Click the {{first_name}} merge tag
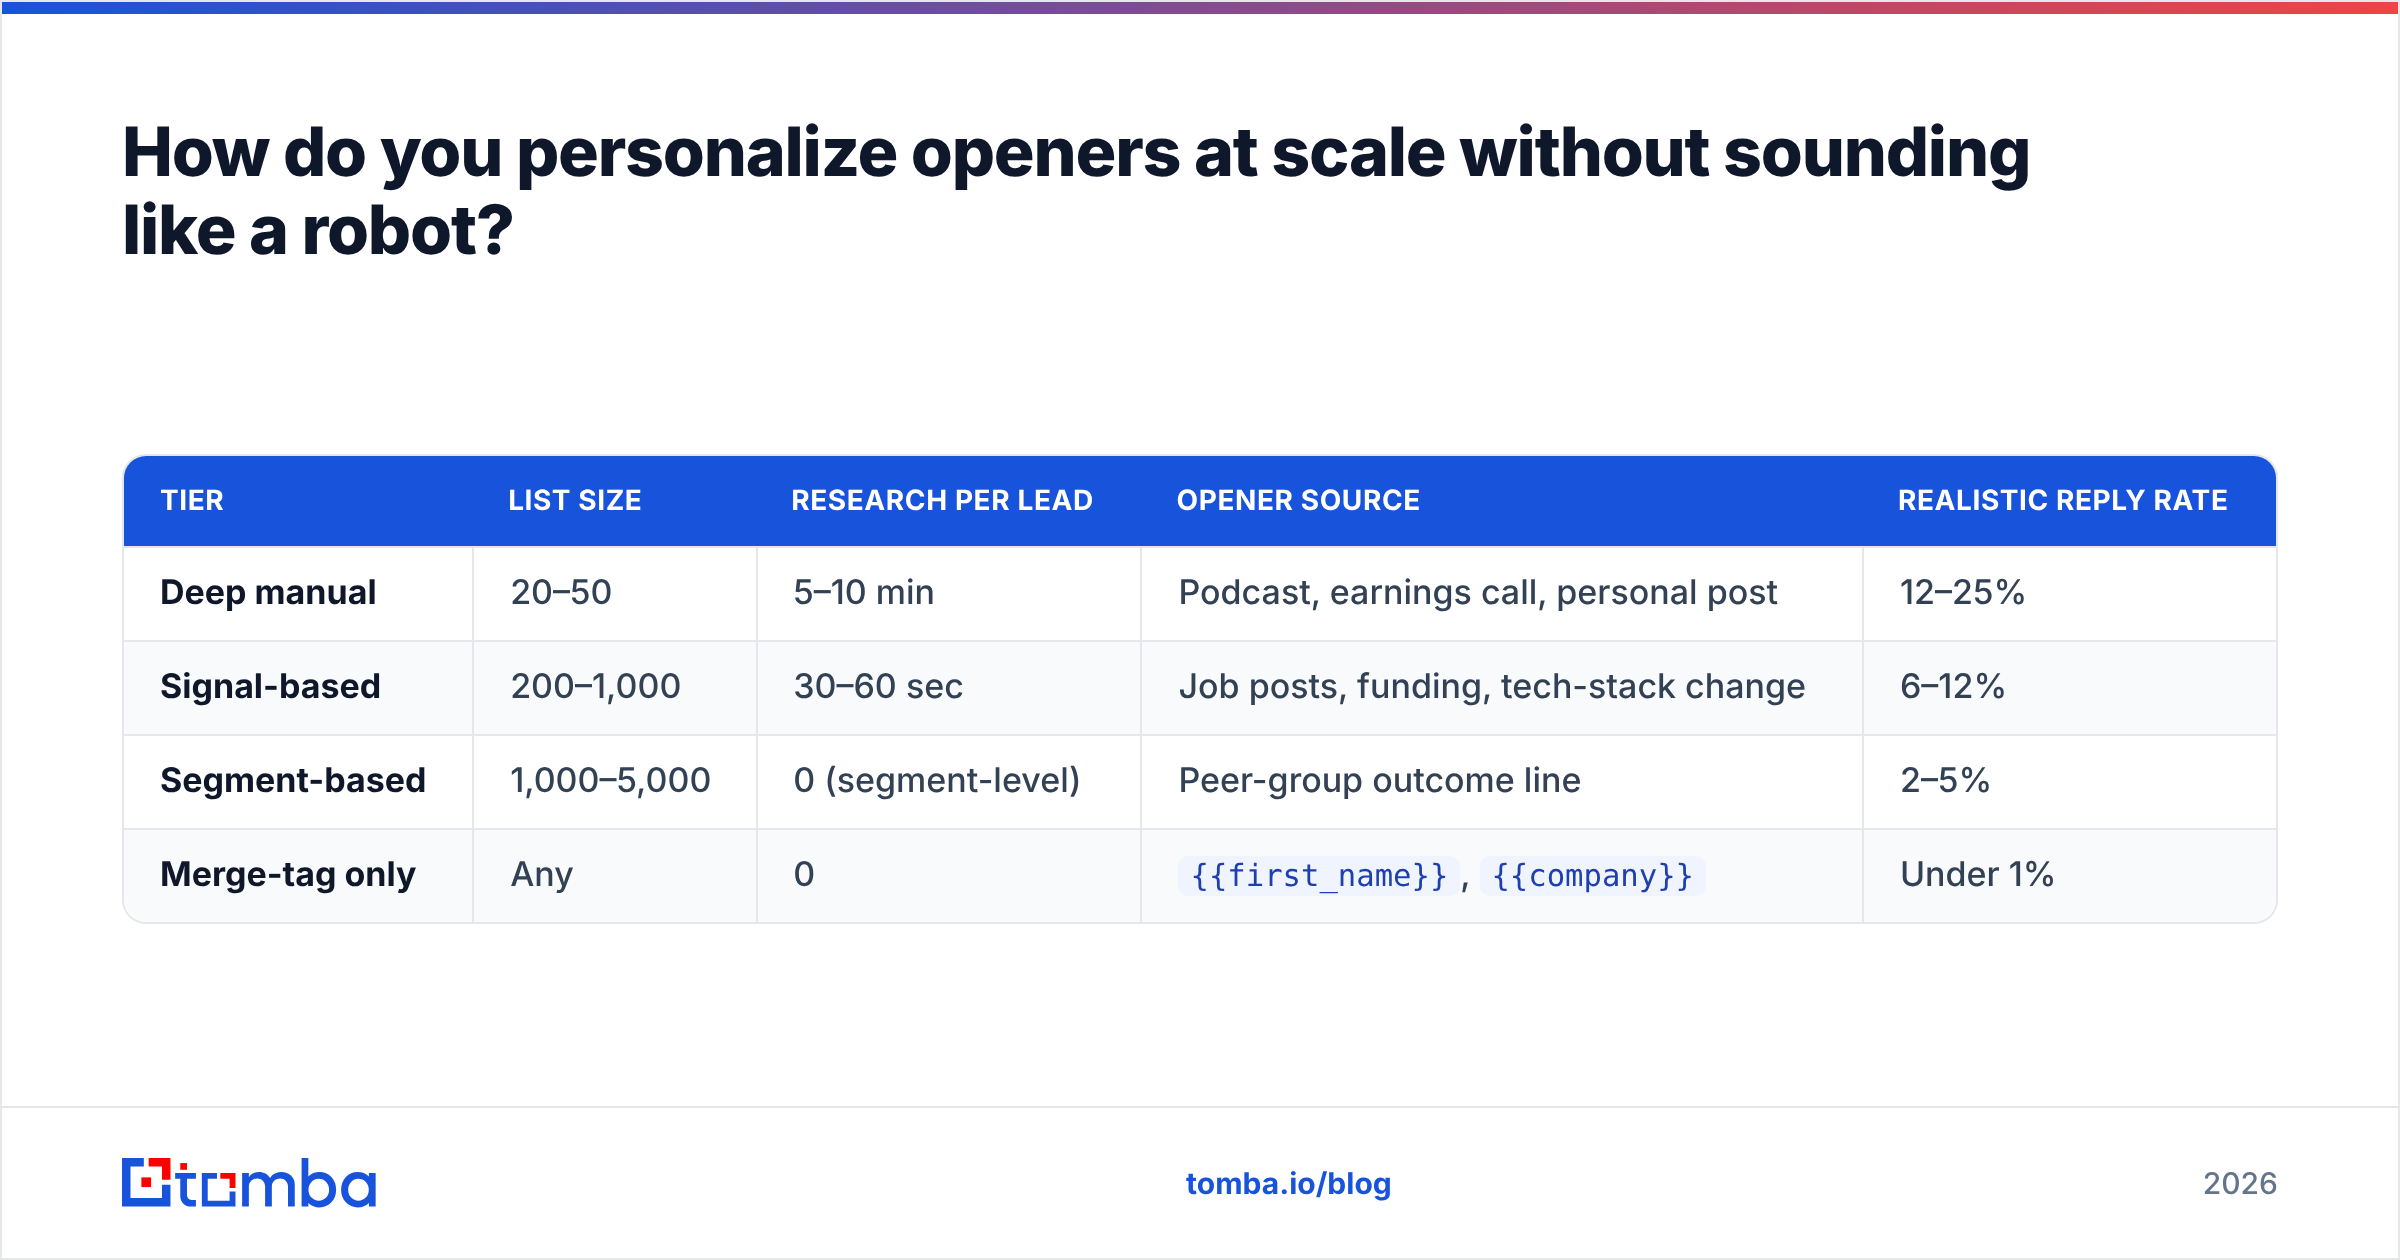The width and height of the screenshot is (2400, 1260). tap(1319, 876)
